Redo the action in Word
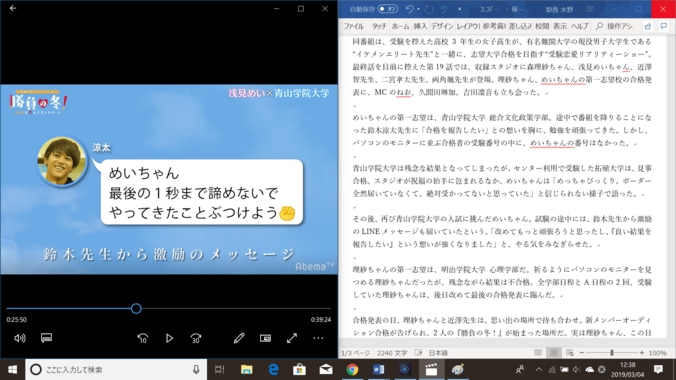 click(x=429, y=9)
